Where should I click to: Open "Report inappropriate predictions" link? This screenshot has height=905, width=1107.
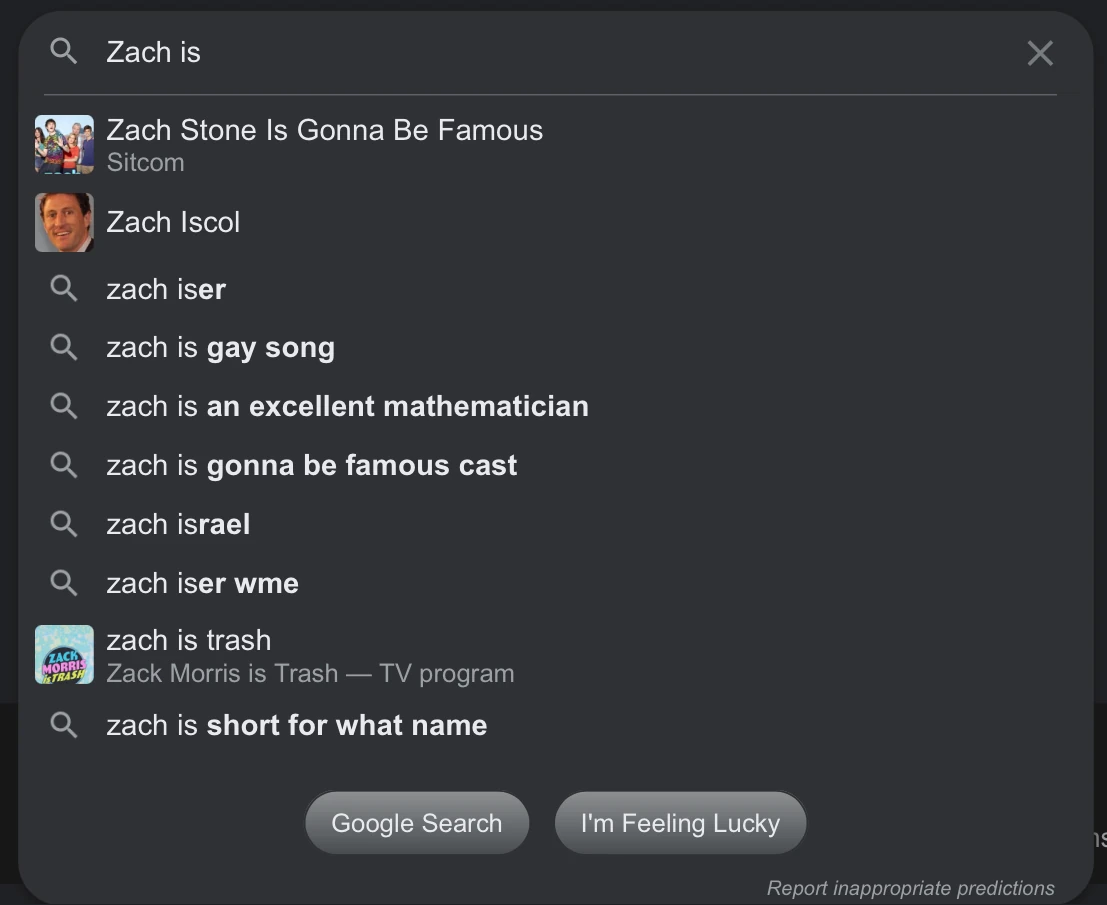(x=910, y=888)
